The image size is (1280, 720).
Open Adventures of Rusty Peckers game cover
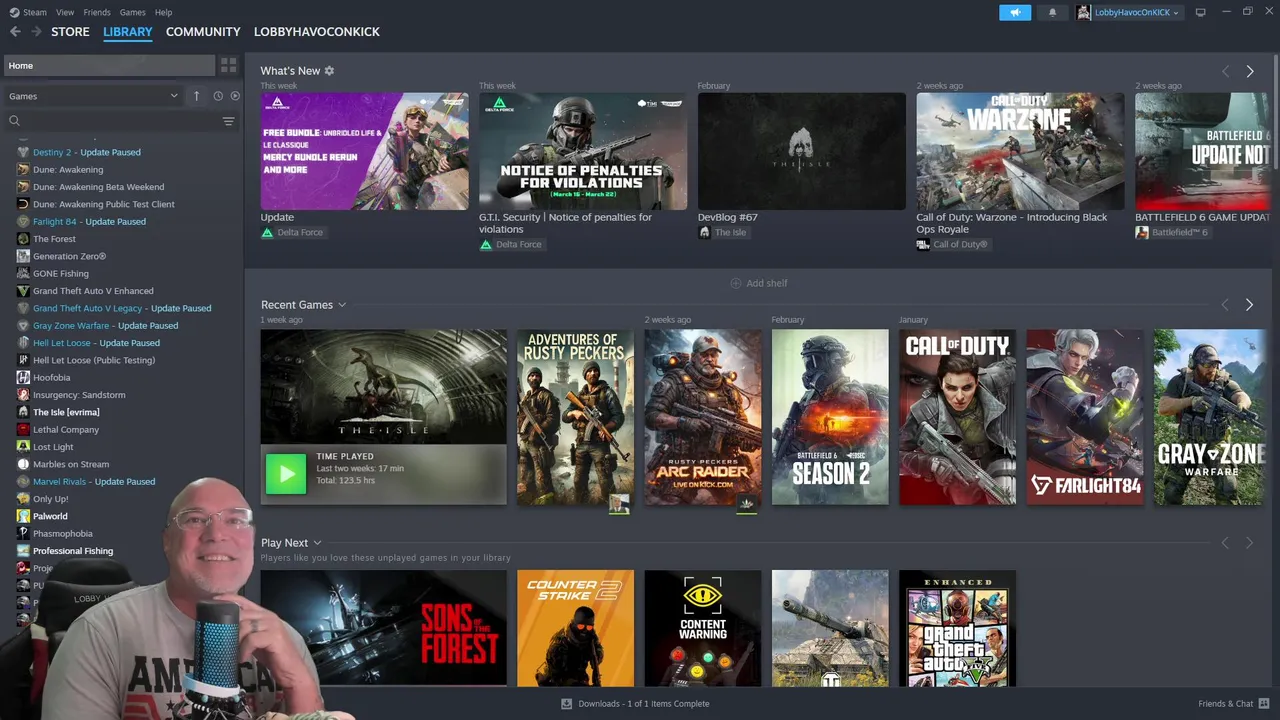[x=575, y=417]
